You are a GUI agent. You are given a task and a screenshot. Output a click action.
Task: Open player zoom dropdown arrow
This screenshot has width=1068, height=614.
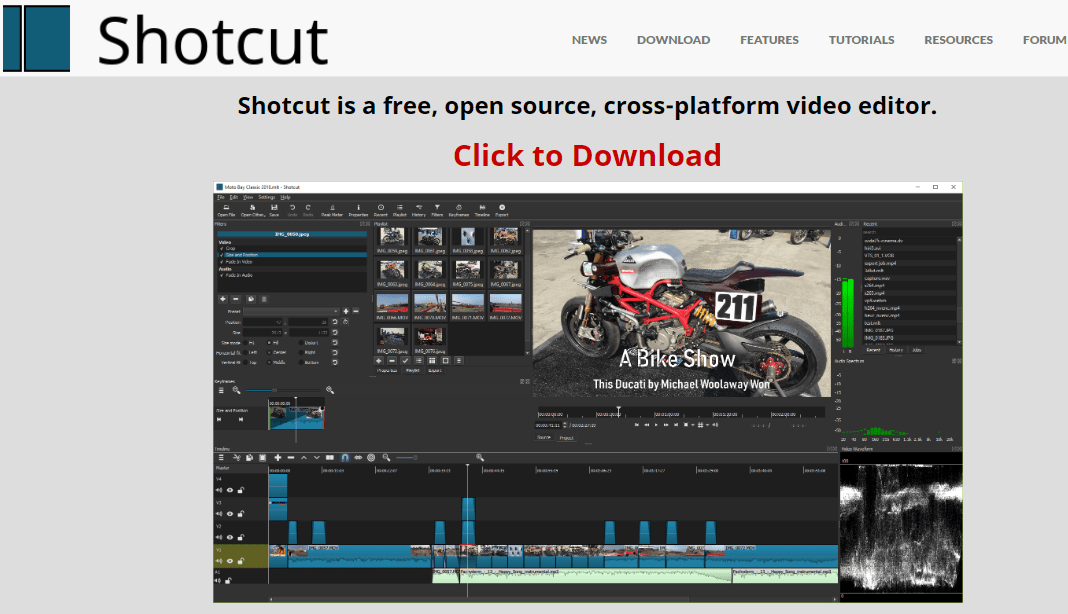(x=693, y=425)
